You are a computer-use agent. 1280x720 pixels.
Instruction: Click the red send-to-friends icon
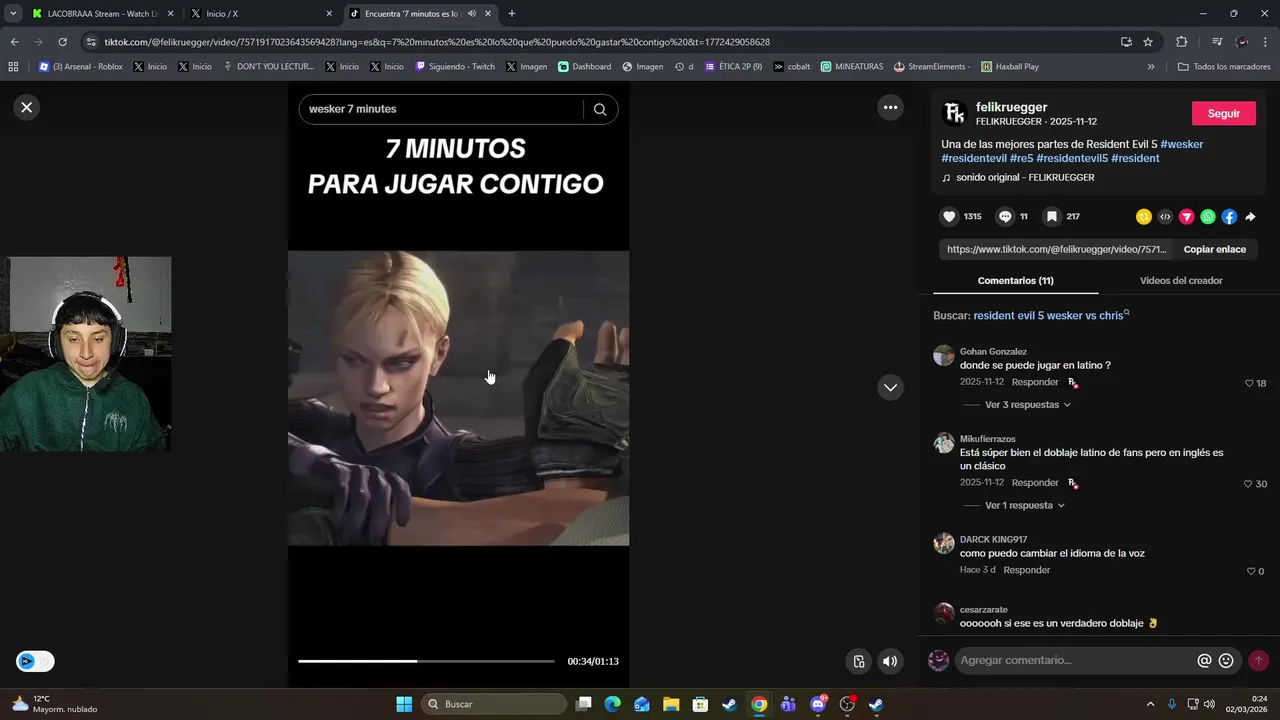coord(1187,217)
